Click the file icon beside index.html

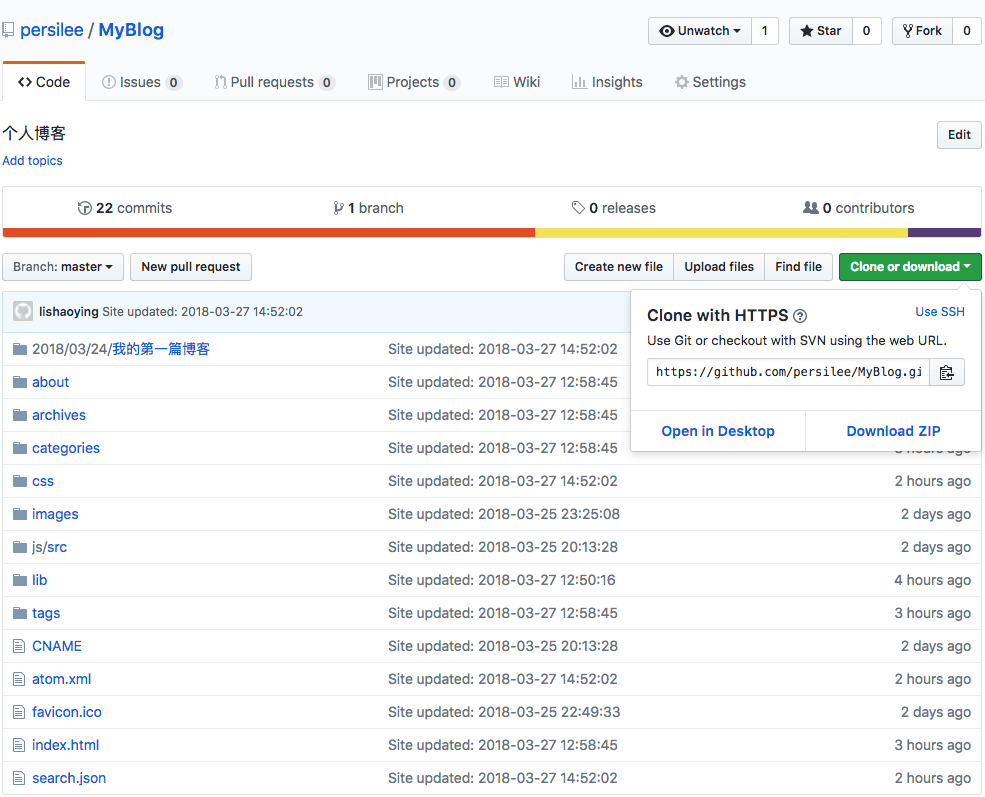[18, 745]
